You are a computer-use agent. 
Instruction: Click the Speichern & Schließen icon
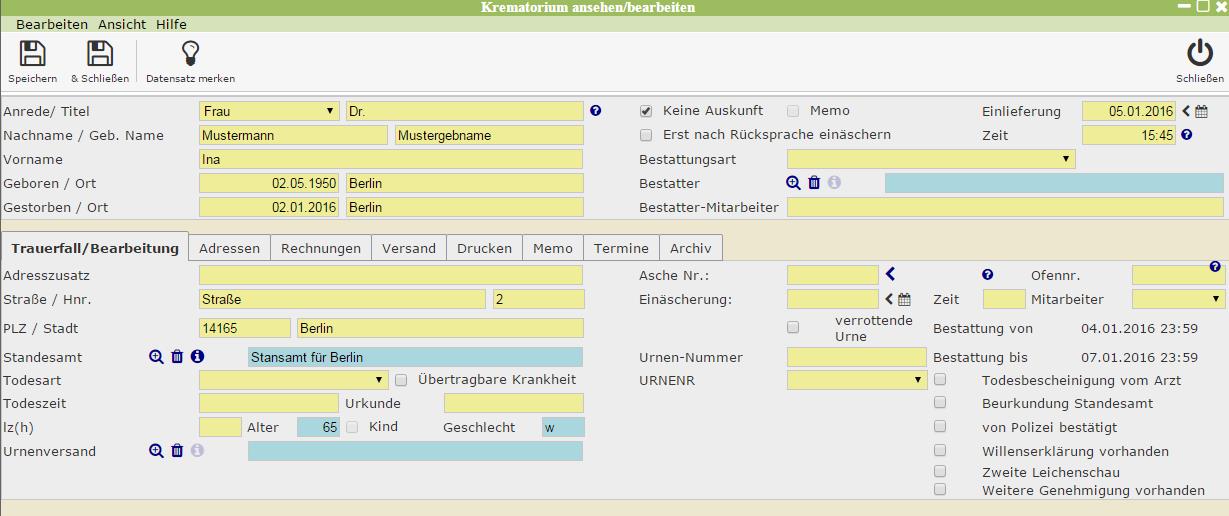[99, 54]
